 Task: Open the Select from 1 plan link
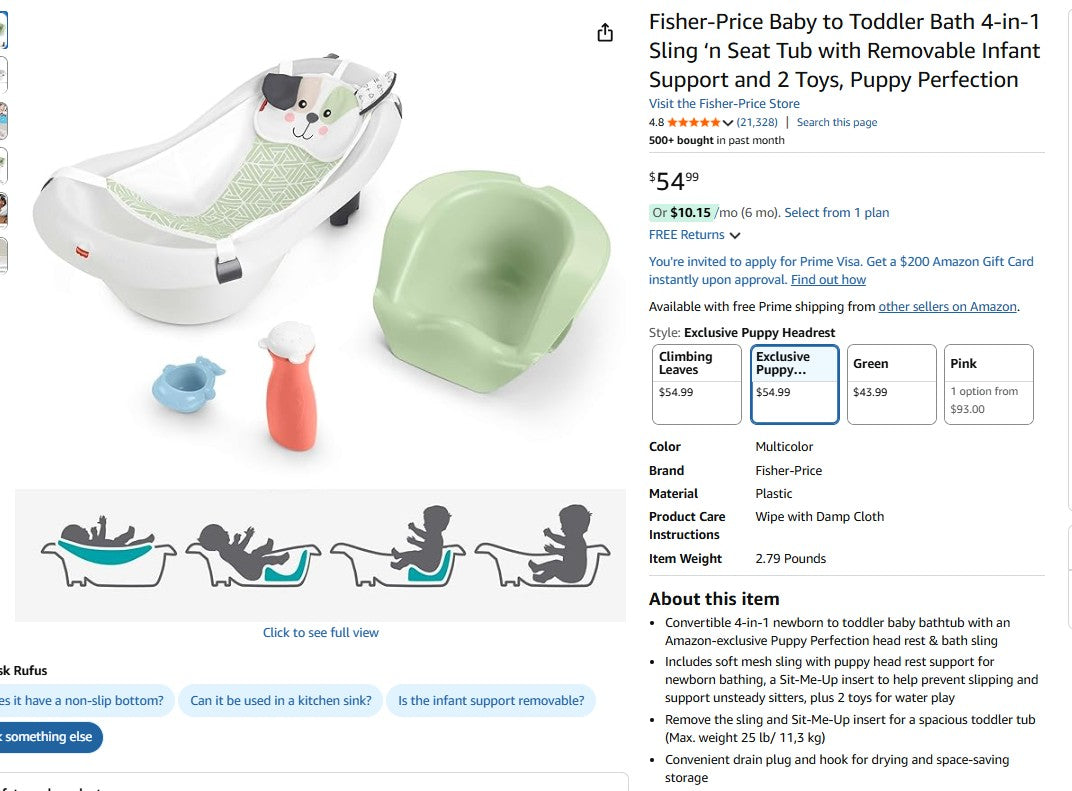(x=836, y=213)
